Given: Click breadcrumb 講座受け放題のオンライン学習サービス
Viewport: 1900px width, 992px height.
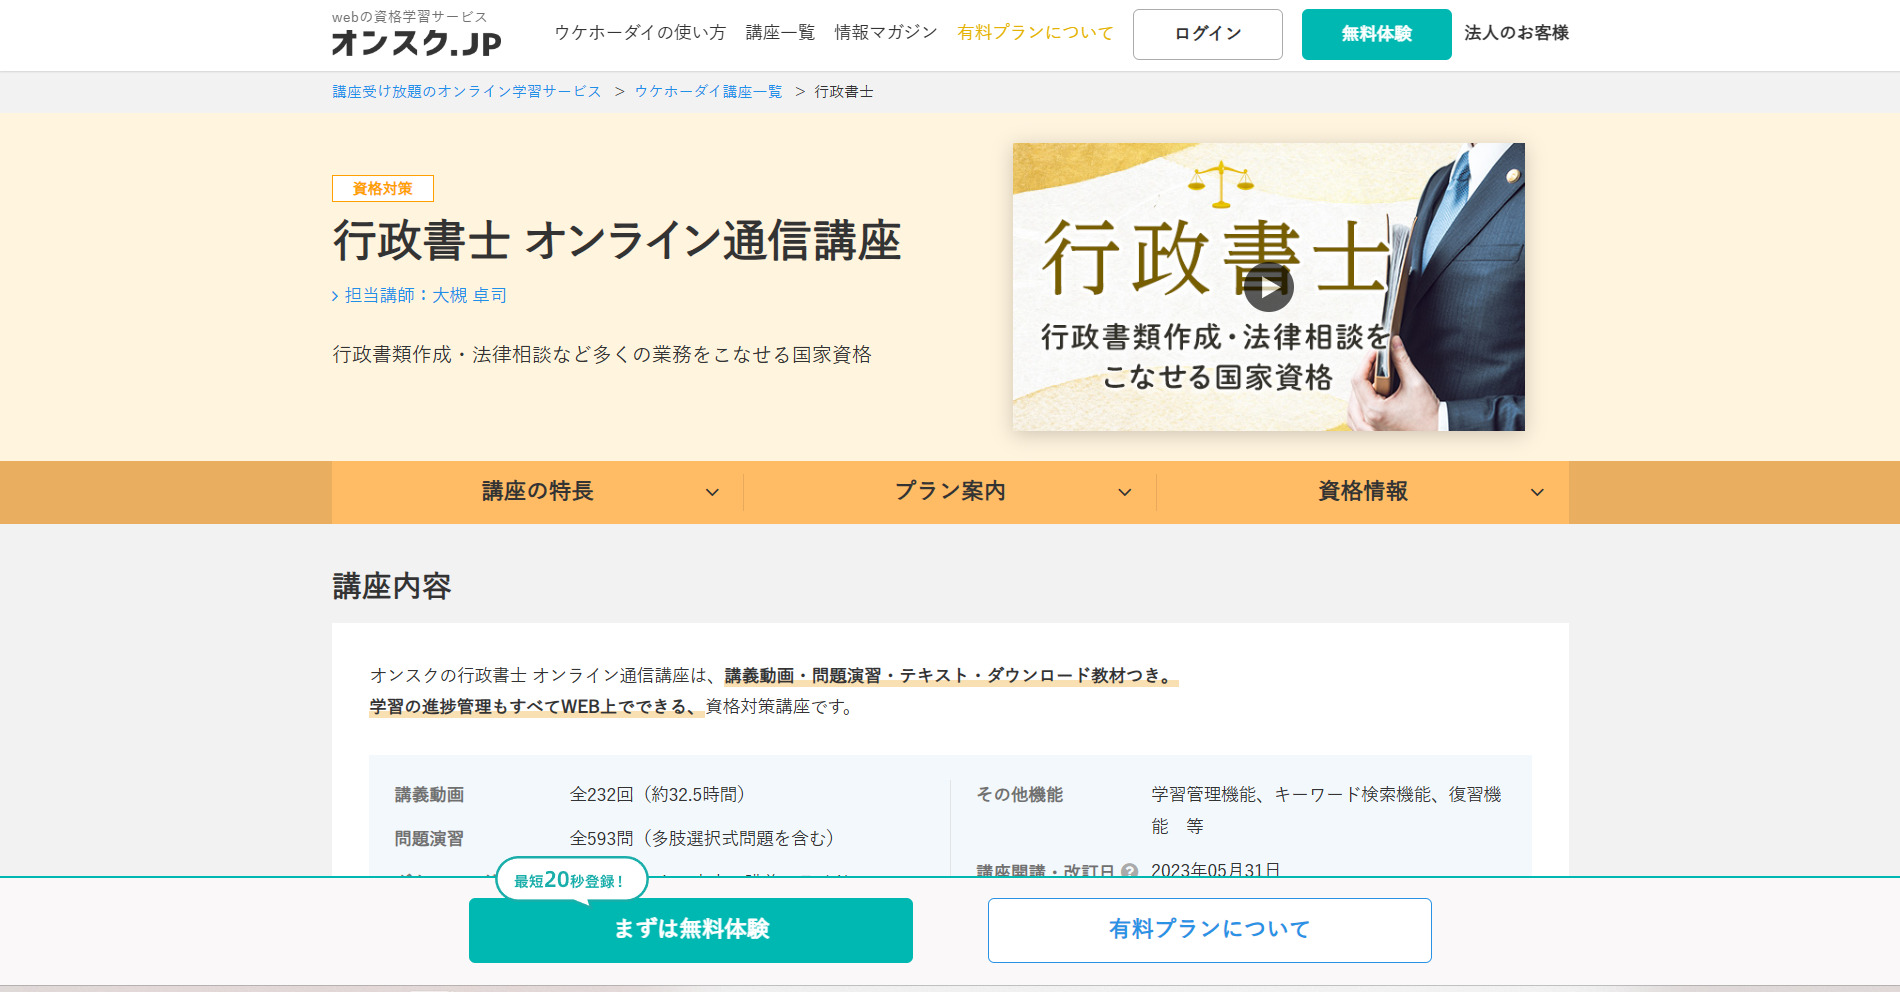Looking at the screenshot, I should (467, 92).
